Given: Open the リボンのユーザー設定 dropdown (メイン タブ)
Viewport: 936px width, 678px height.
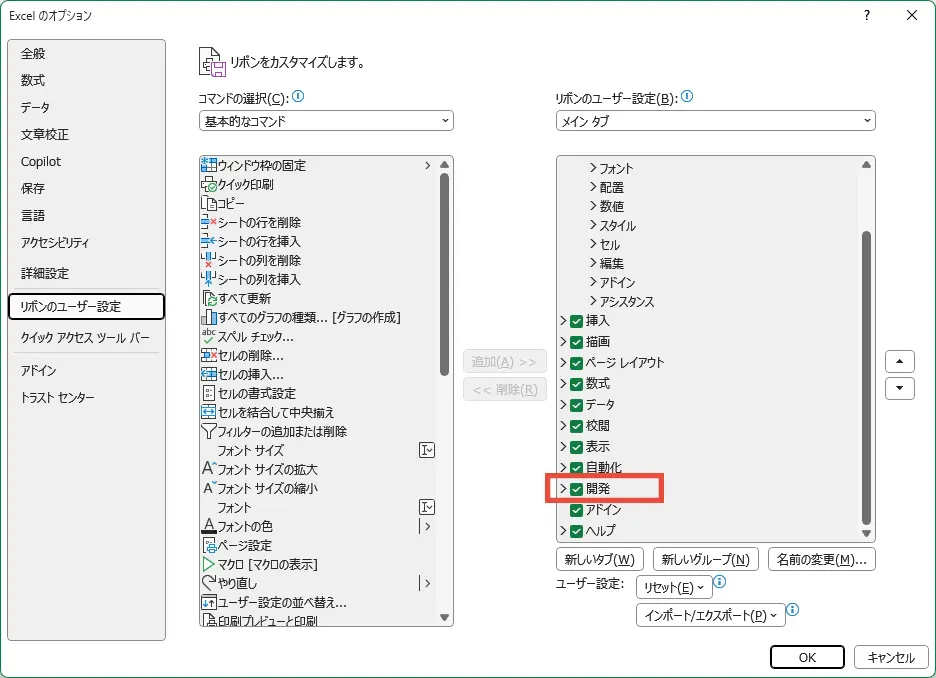Looking at the screenshot, I should tap(715, 121).
